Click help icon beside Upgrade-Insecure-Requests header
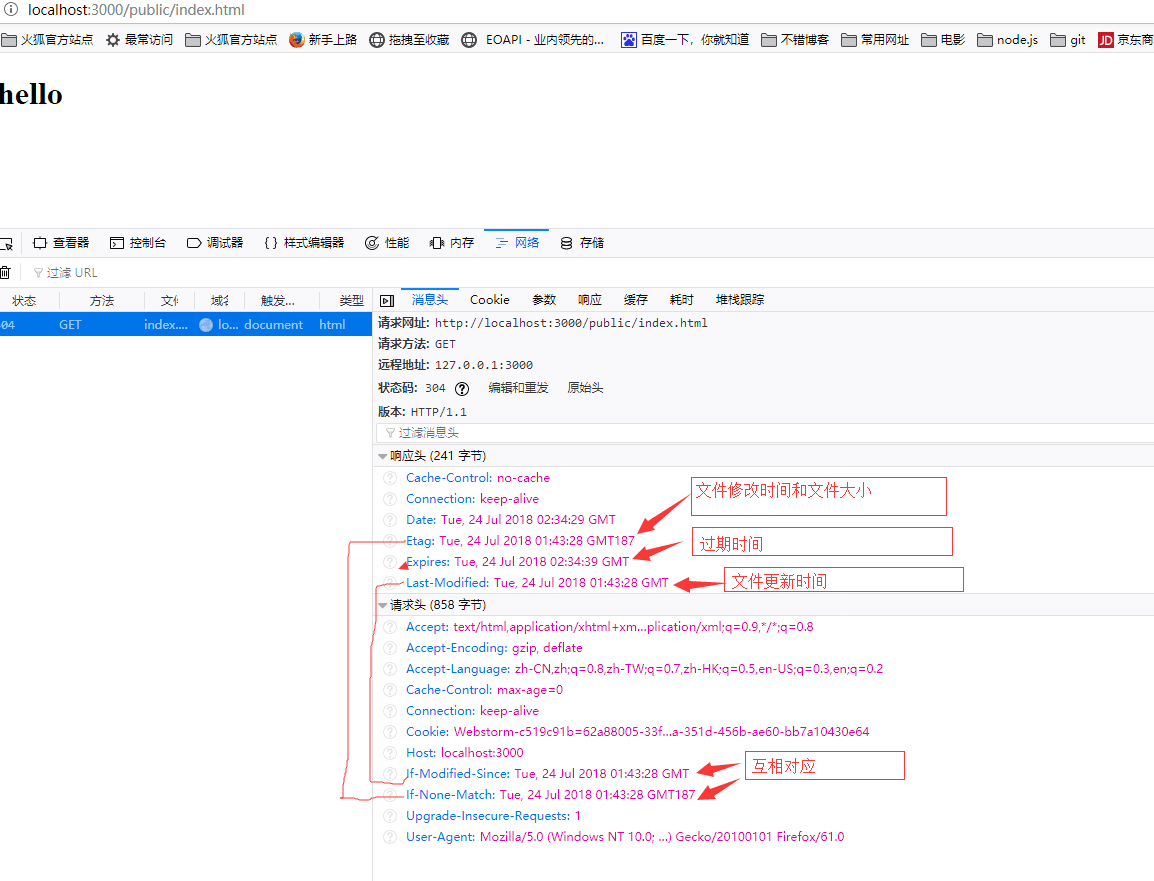The width and height of the screenshot is (1154, 881). [390, 816]
